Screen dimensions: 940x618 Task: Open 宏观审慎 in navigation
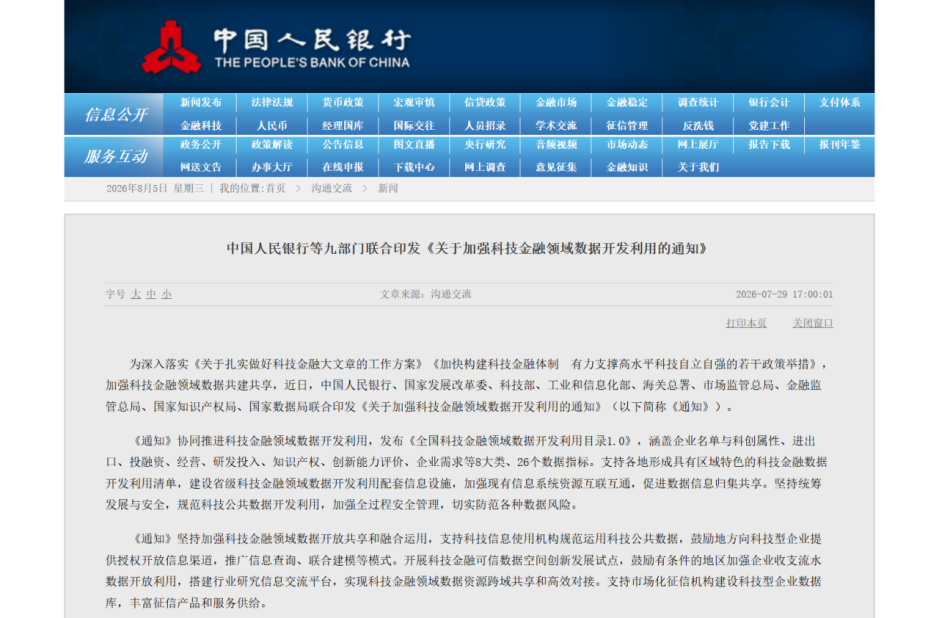pyautogui.click(x=414, y=103)
